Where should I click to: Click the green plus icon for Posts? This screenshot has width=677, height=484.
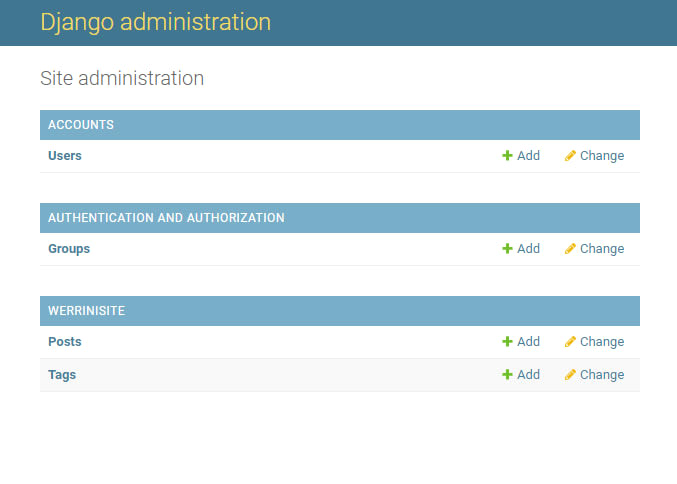[507, 342]
